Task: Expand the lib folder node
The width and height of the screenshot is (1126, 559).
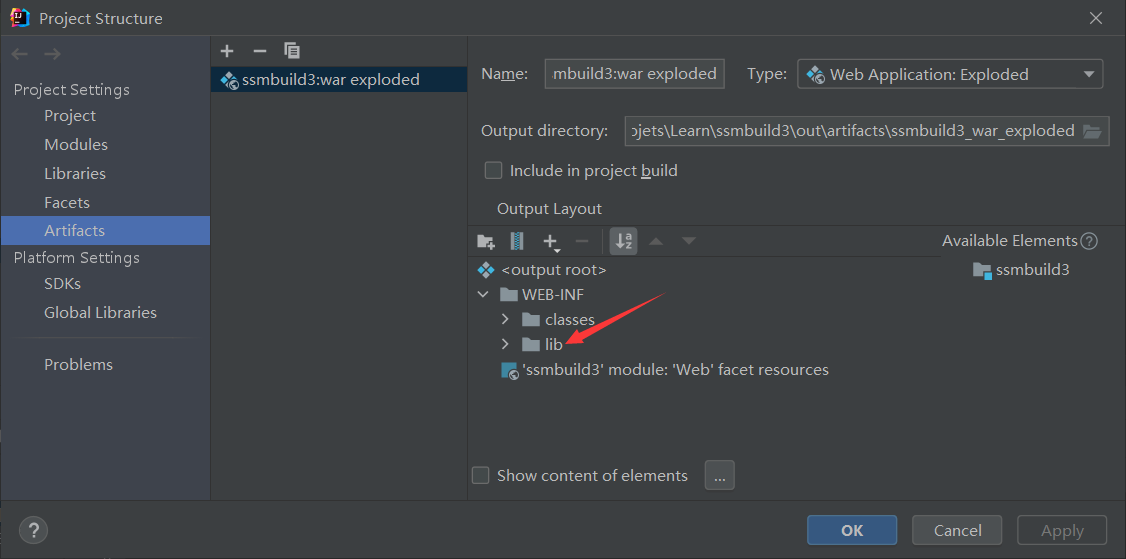Action: [x=505, y=344]
